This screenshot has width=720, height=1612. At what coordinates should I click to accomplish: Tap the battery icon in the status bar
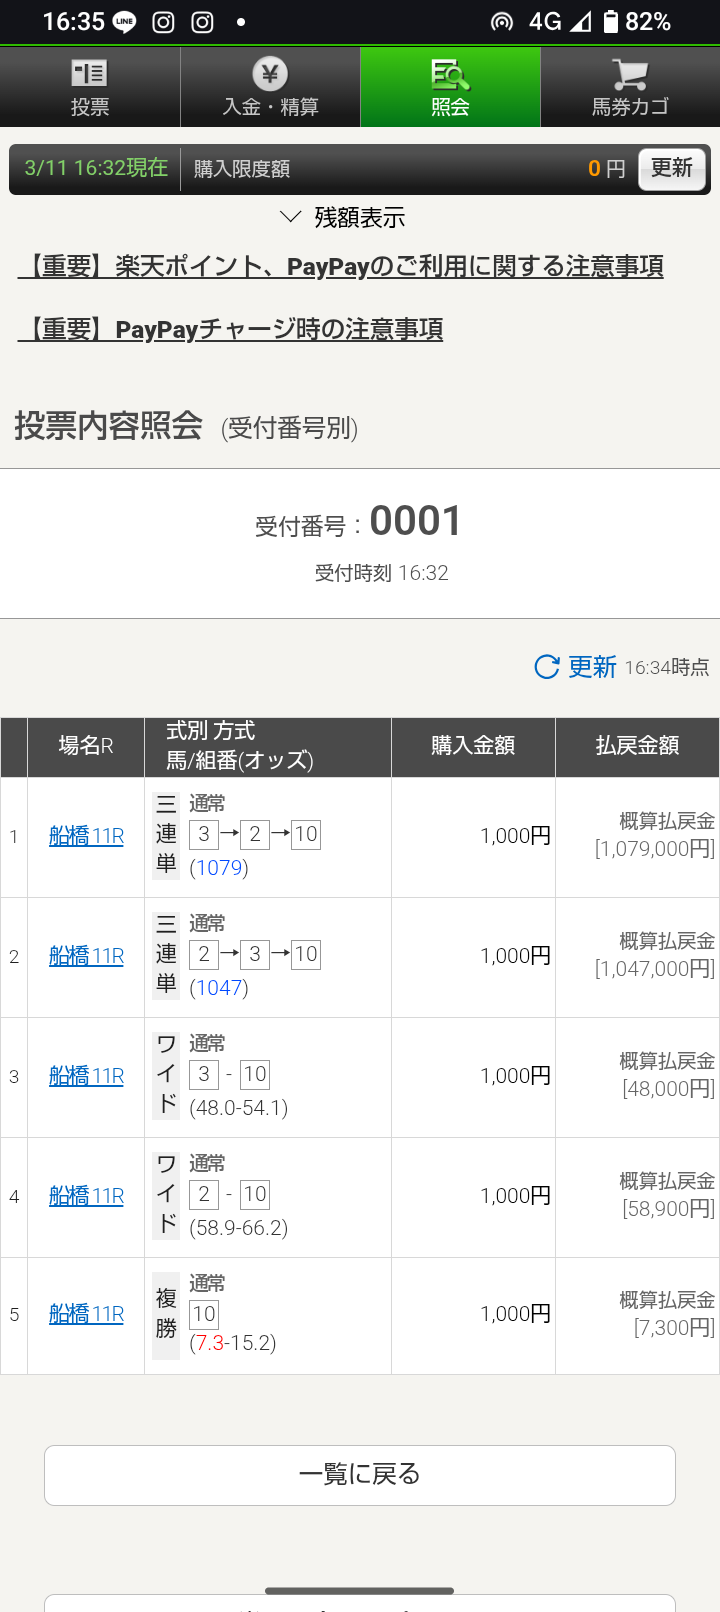coord(610,22)
